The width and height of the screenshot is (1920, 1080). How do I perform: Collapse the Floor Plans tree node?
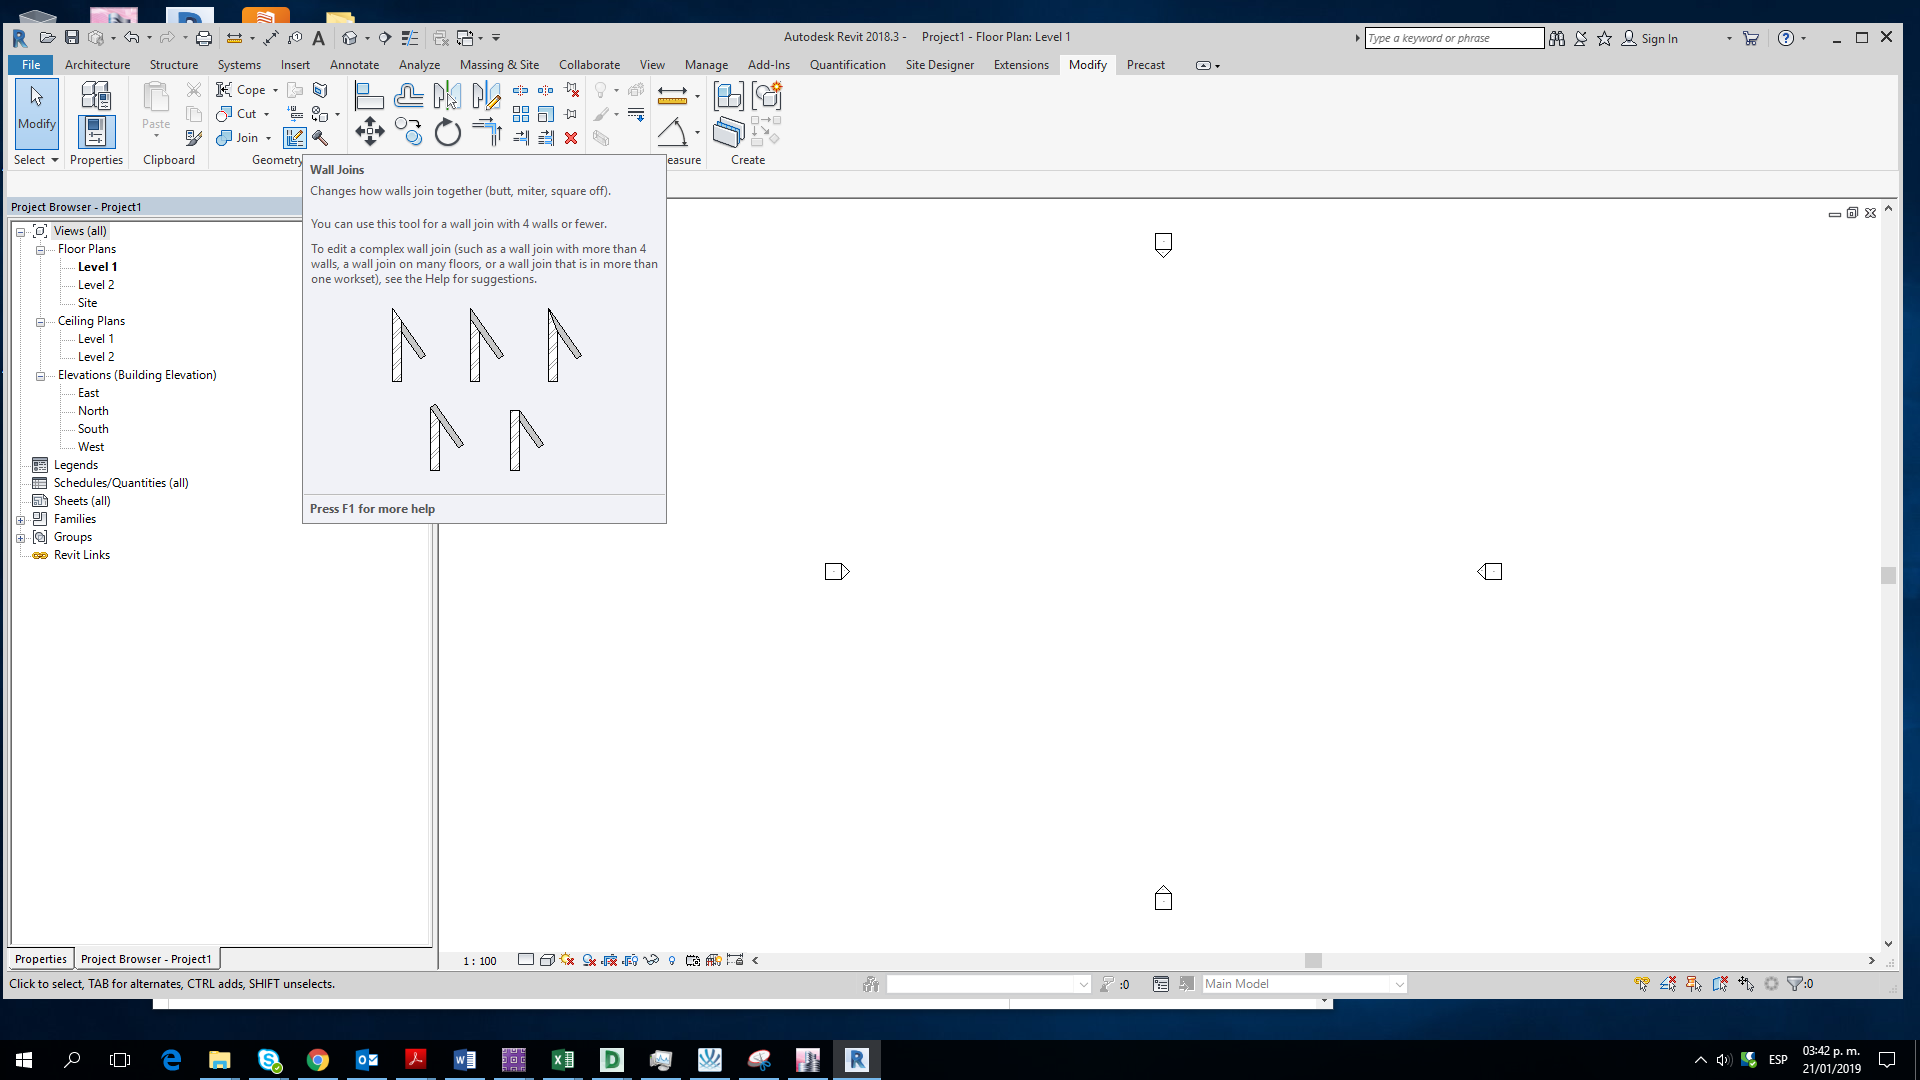pyautogui.click(x=40, y=250)
